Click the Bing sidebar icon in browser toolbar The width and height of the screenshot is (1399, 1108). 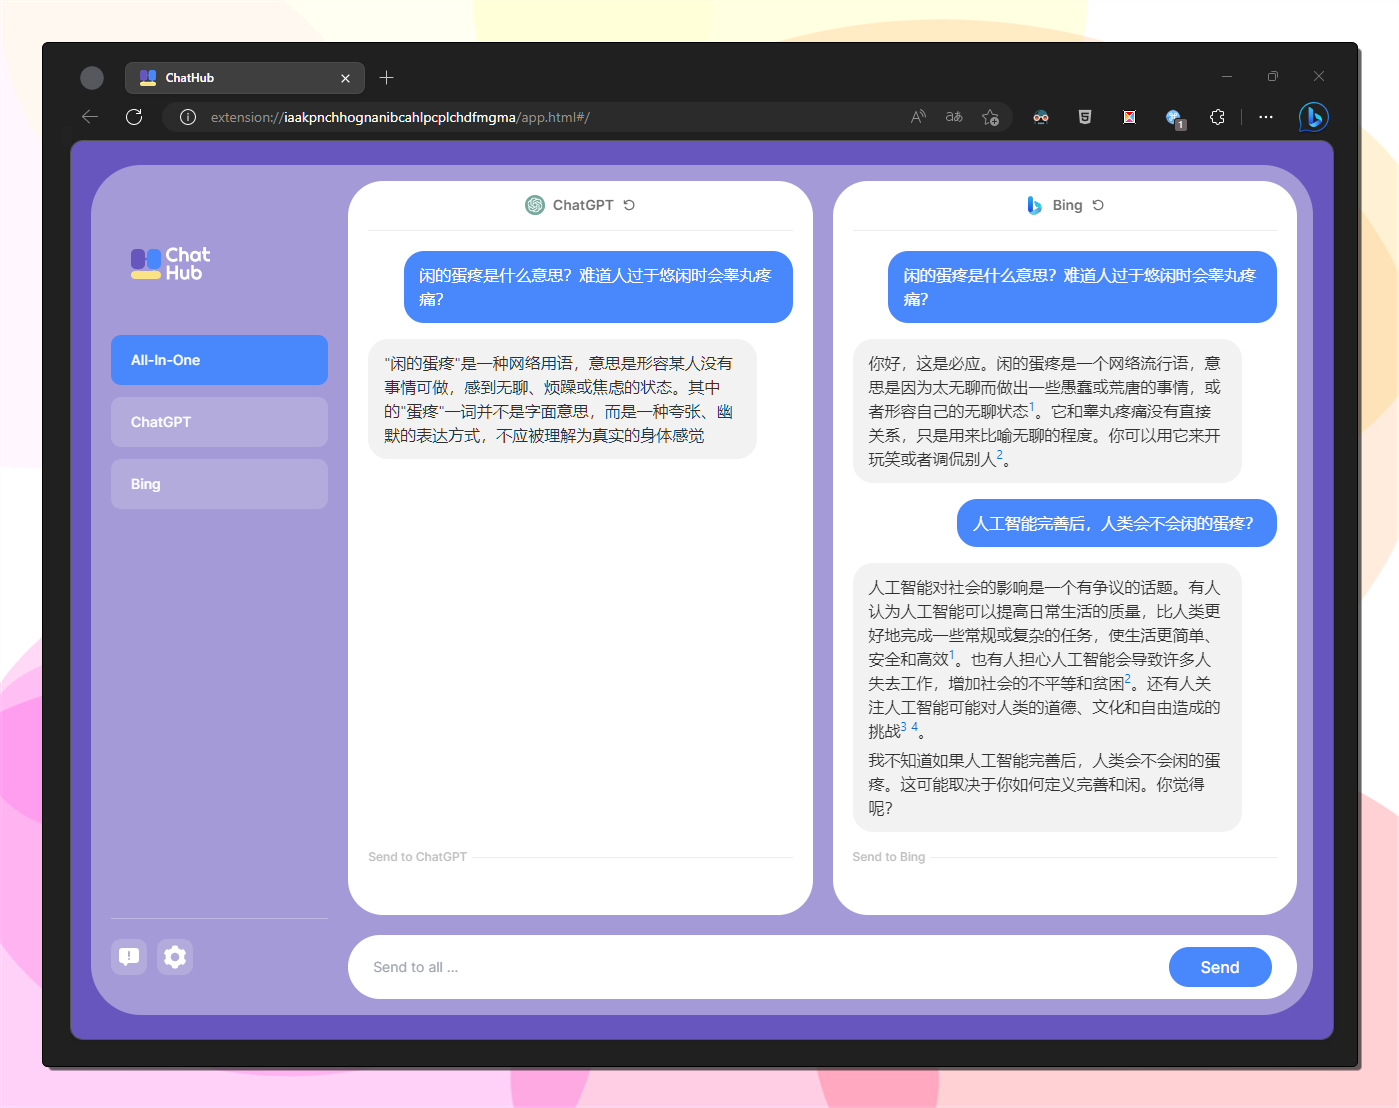coord(1313,117)
